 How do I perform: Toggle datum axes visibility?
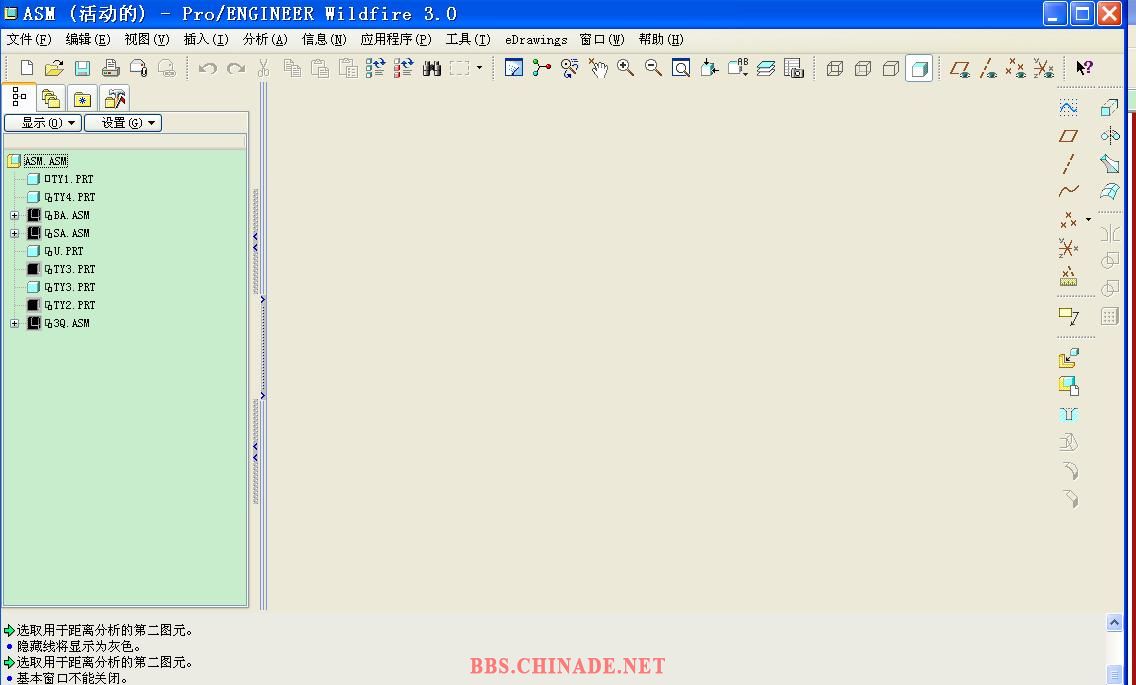click(988, 68)
